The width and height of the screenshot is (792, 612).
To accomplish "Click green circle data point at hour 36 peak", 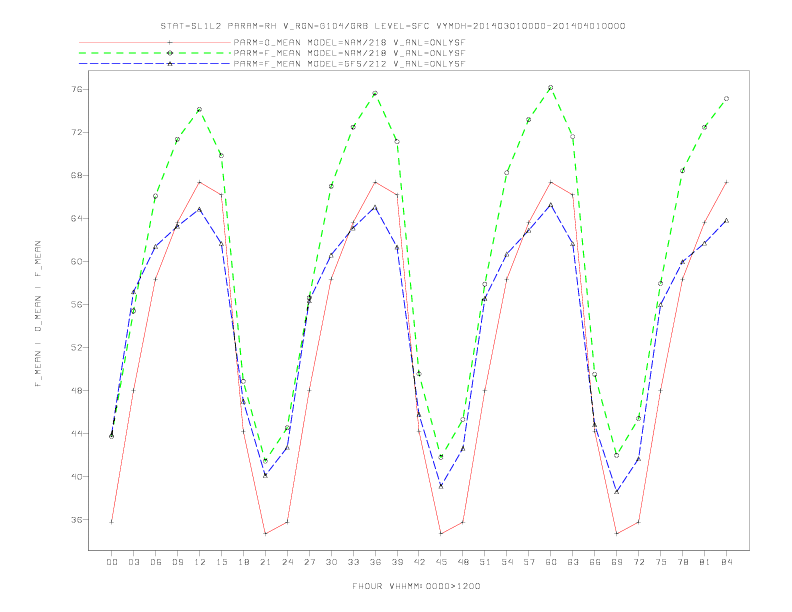I will click(x=375, y=93).
